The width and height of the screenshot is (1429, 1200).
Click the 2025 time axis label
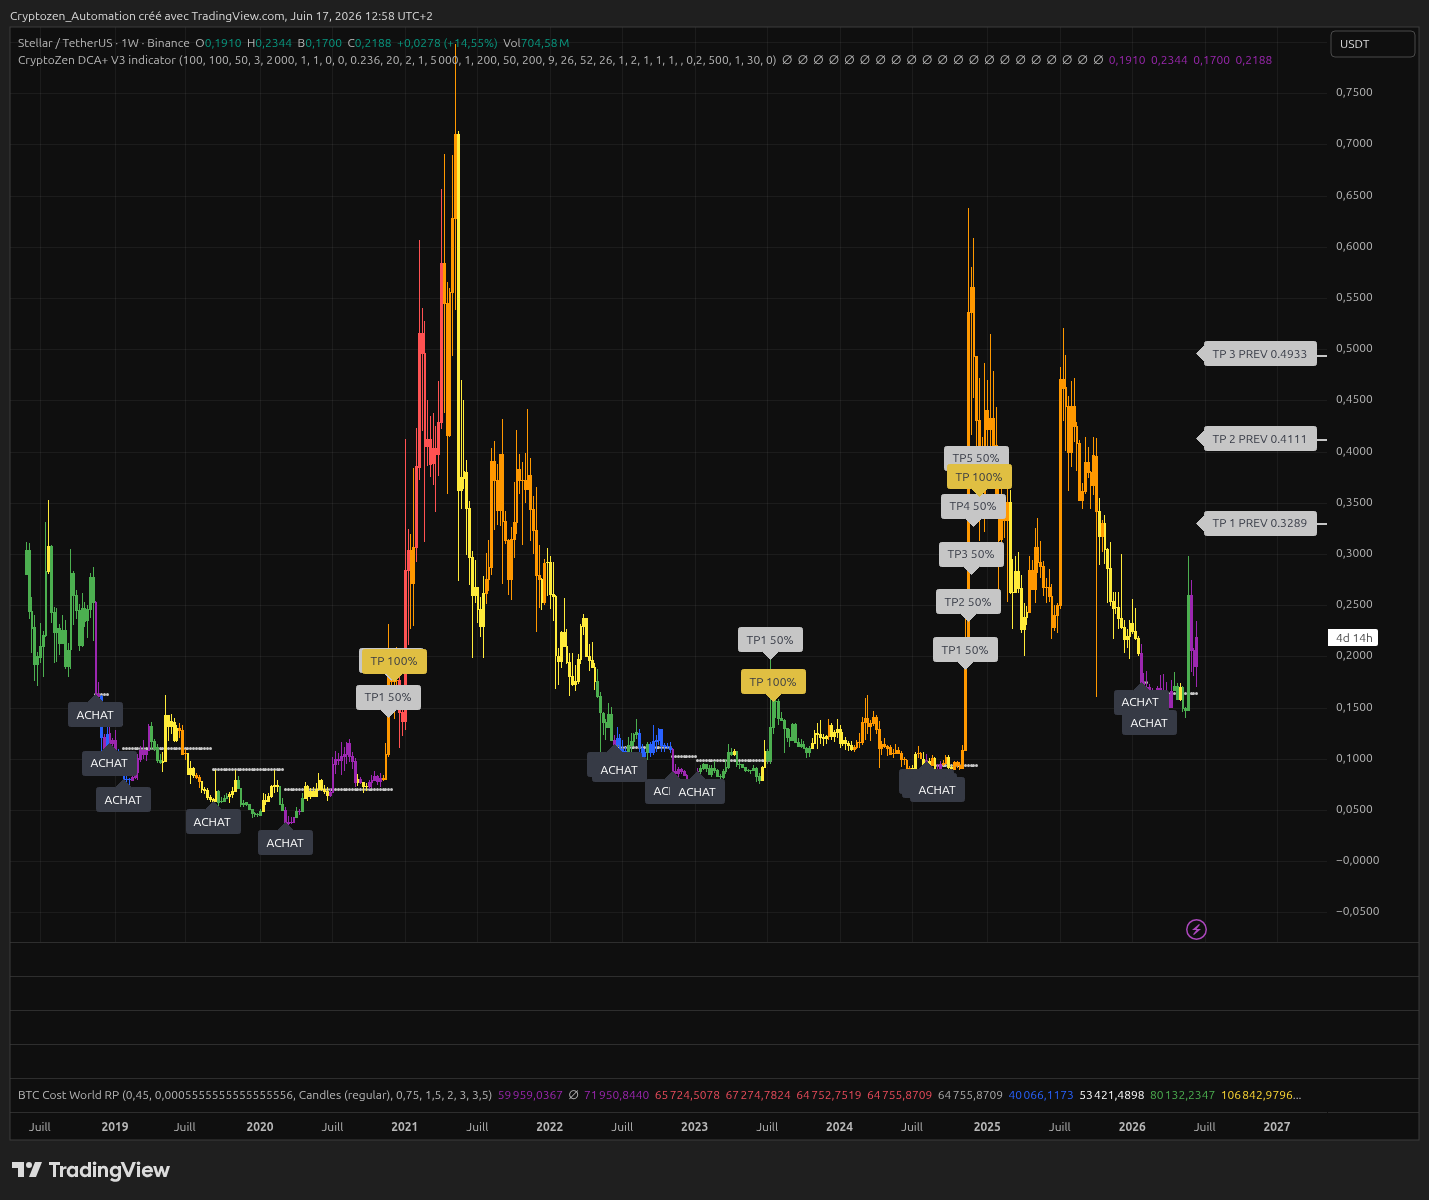pos(987,1127)
